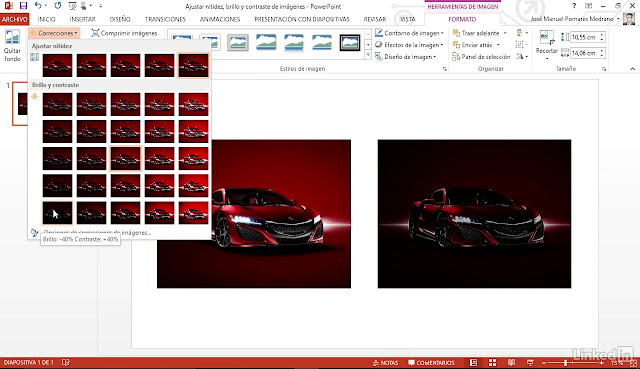Select the center brightness contrast preset
The image size is (640, 369).
[x=125, y=158]
